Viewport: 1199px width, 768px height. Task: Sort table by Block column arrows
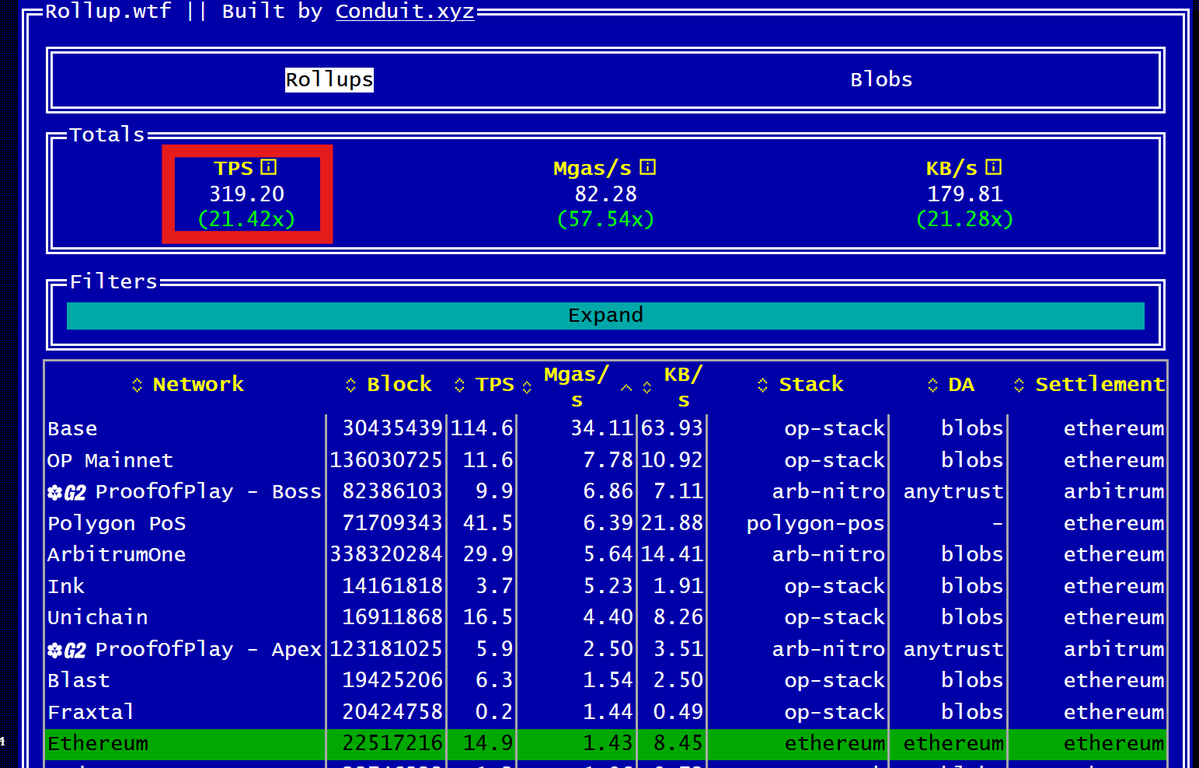[x=350, y=385]
